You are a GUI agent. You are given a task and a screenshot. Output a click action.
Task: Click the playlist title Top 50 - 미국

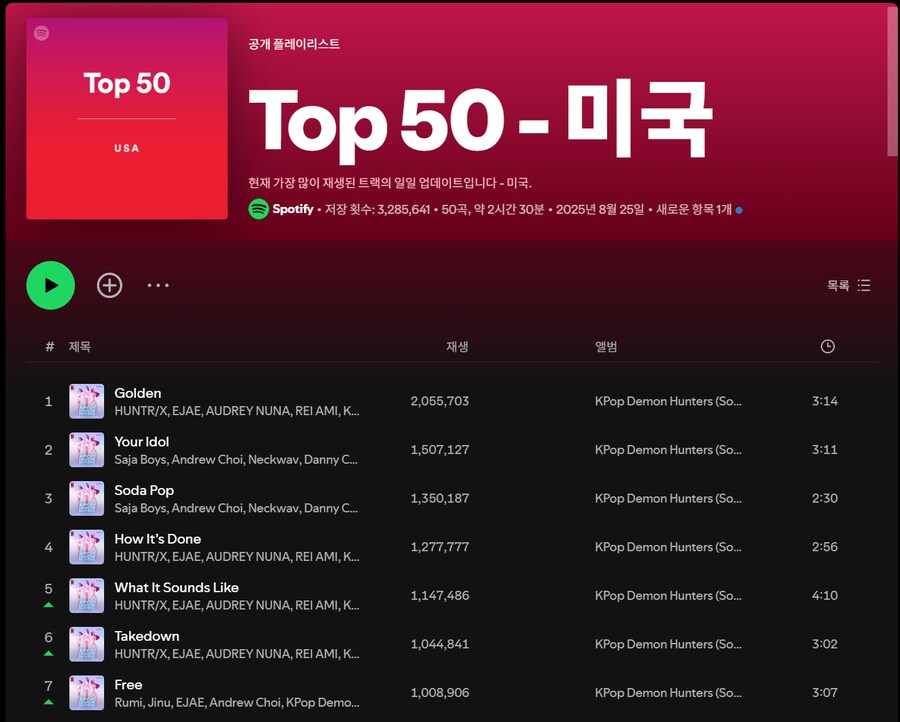tap(481, 121)
